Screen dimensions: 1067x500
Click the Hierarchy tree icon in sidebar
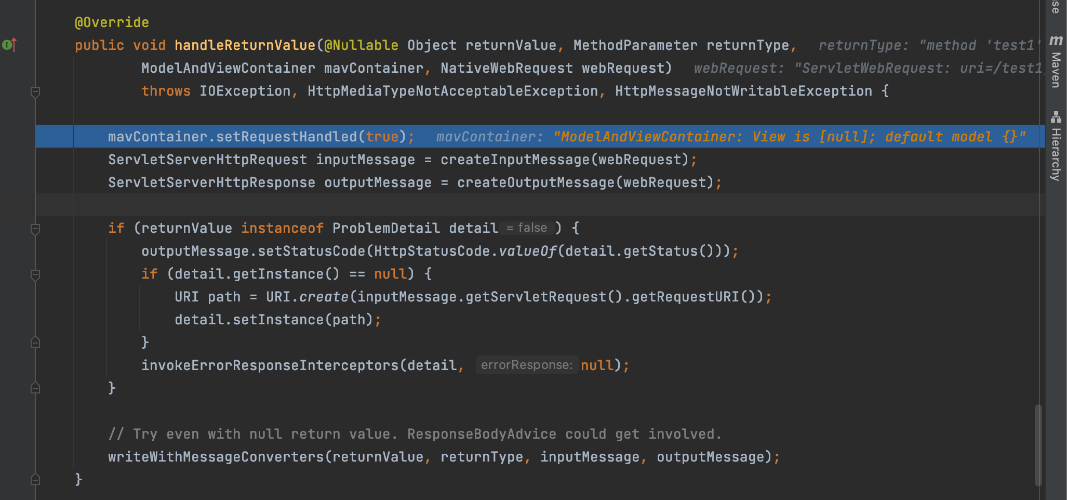tap(1056, 116)
